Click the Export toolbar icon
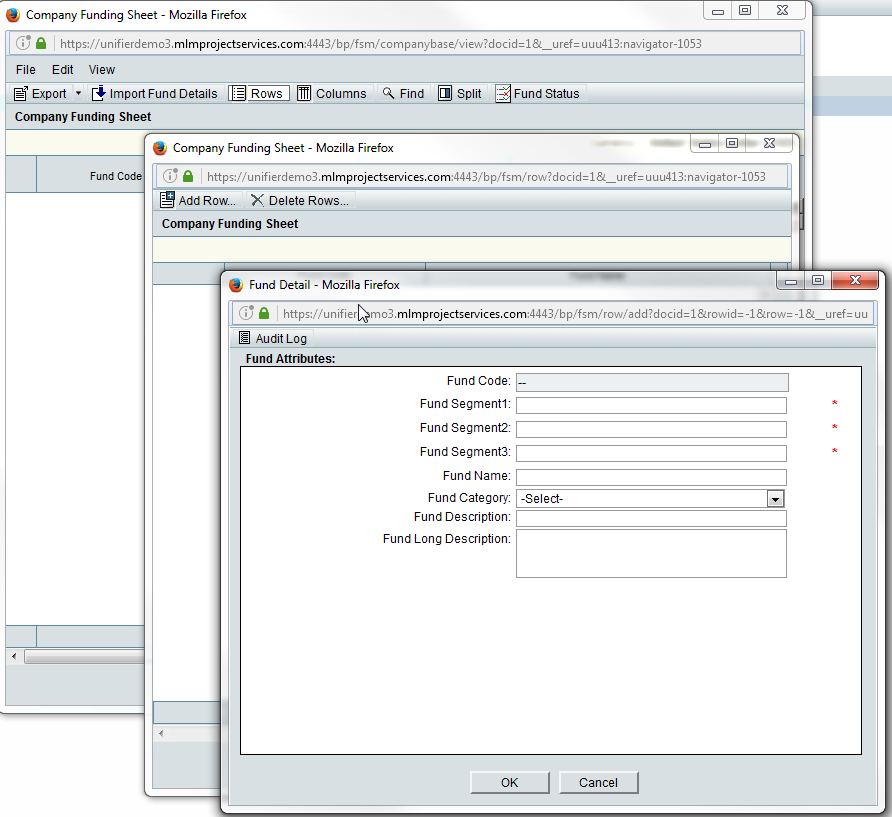Viewport: 892px width, 817px height. [x=21, y=93]
